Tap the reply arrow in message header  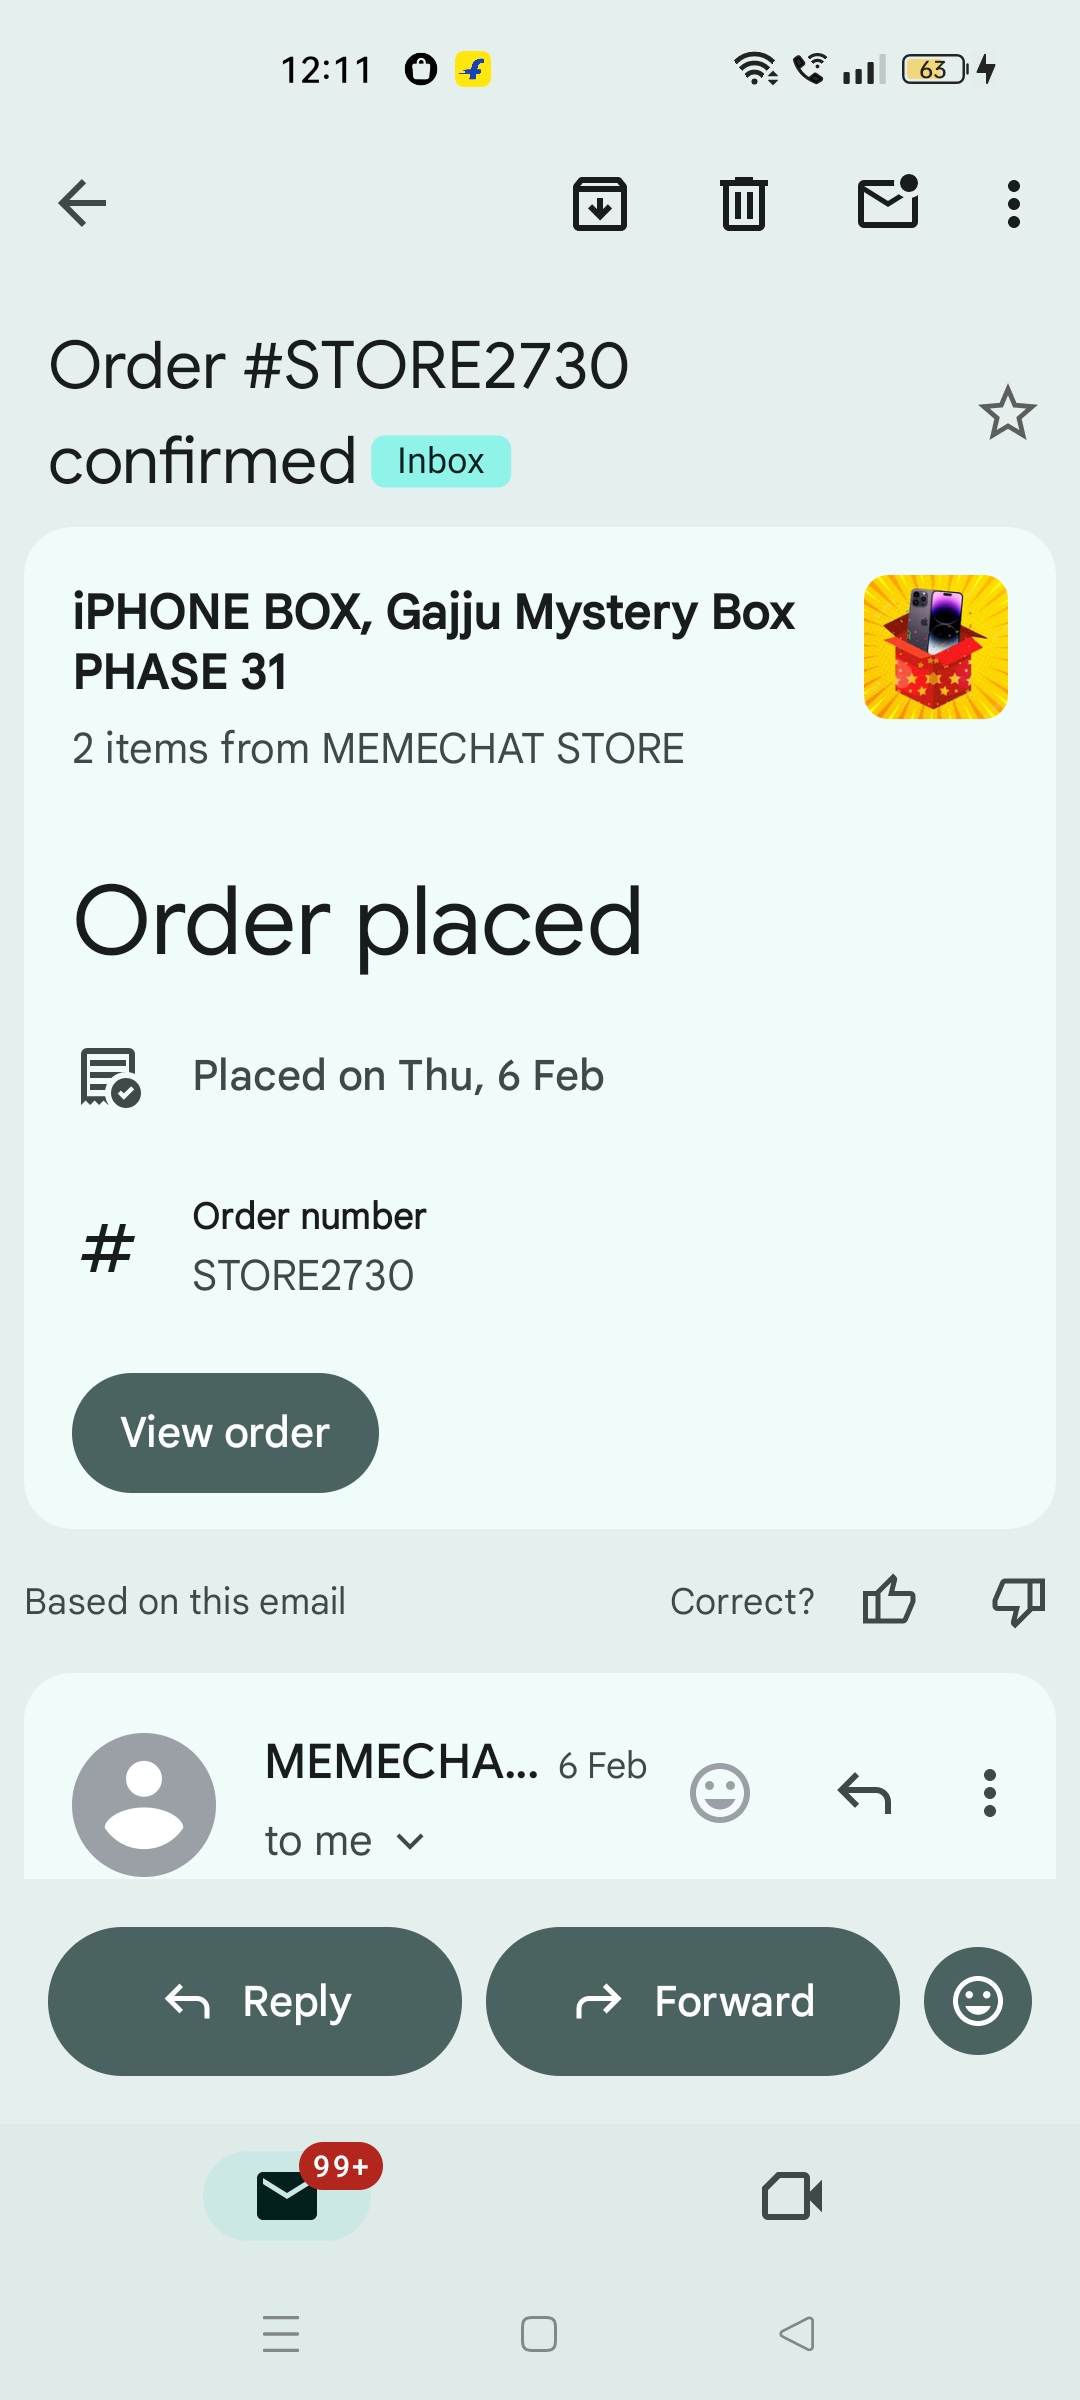point(864,1793)
